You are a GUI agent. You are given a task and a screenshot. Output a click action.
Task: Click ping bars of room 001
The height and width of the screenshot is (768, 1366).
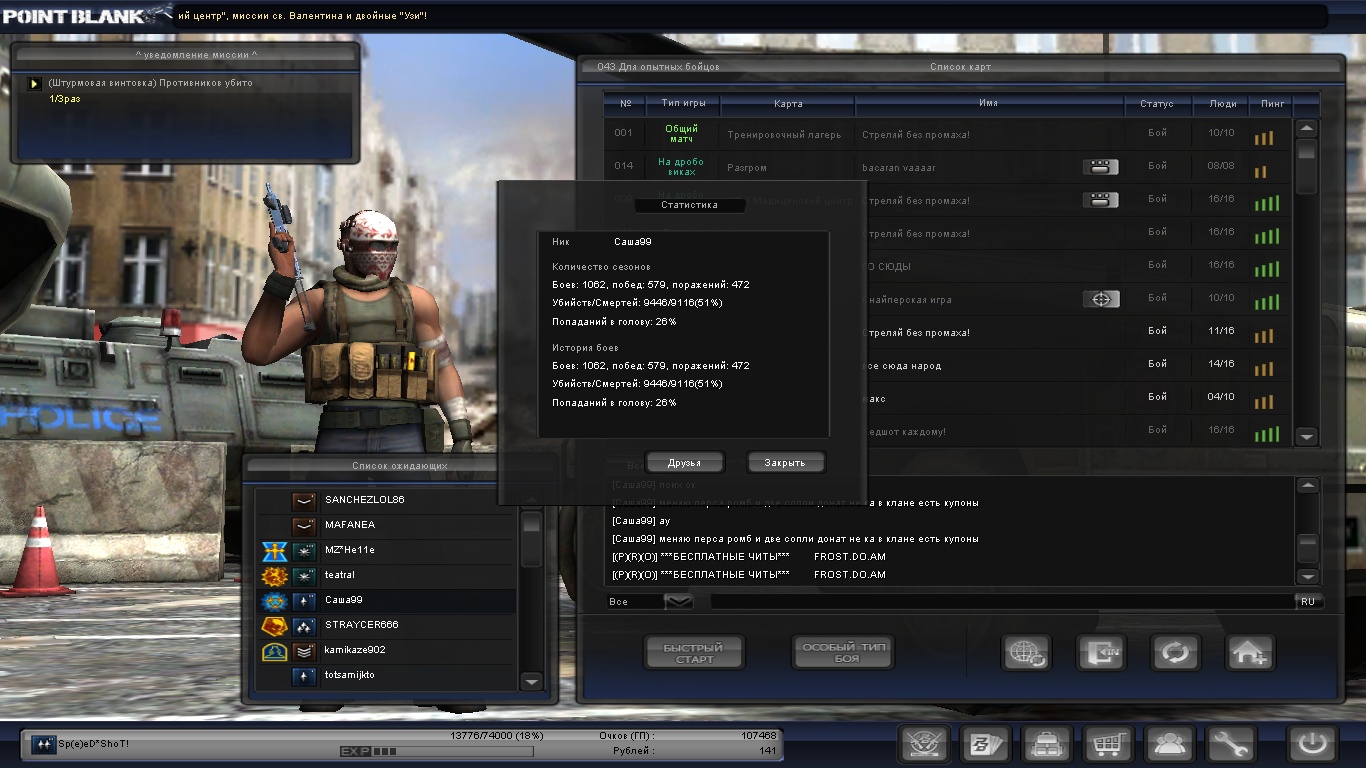click(1264, 137)
